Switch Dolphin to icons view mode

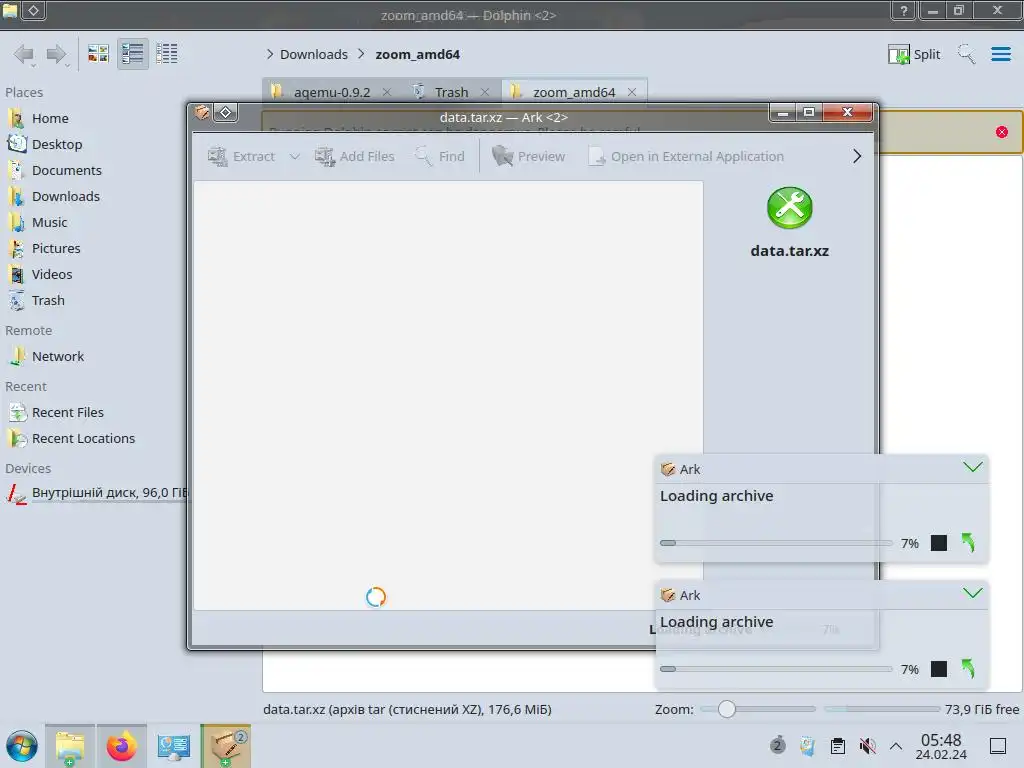(98, 54)
